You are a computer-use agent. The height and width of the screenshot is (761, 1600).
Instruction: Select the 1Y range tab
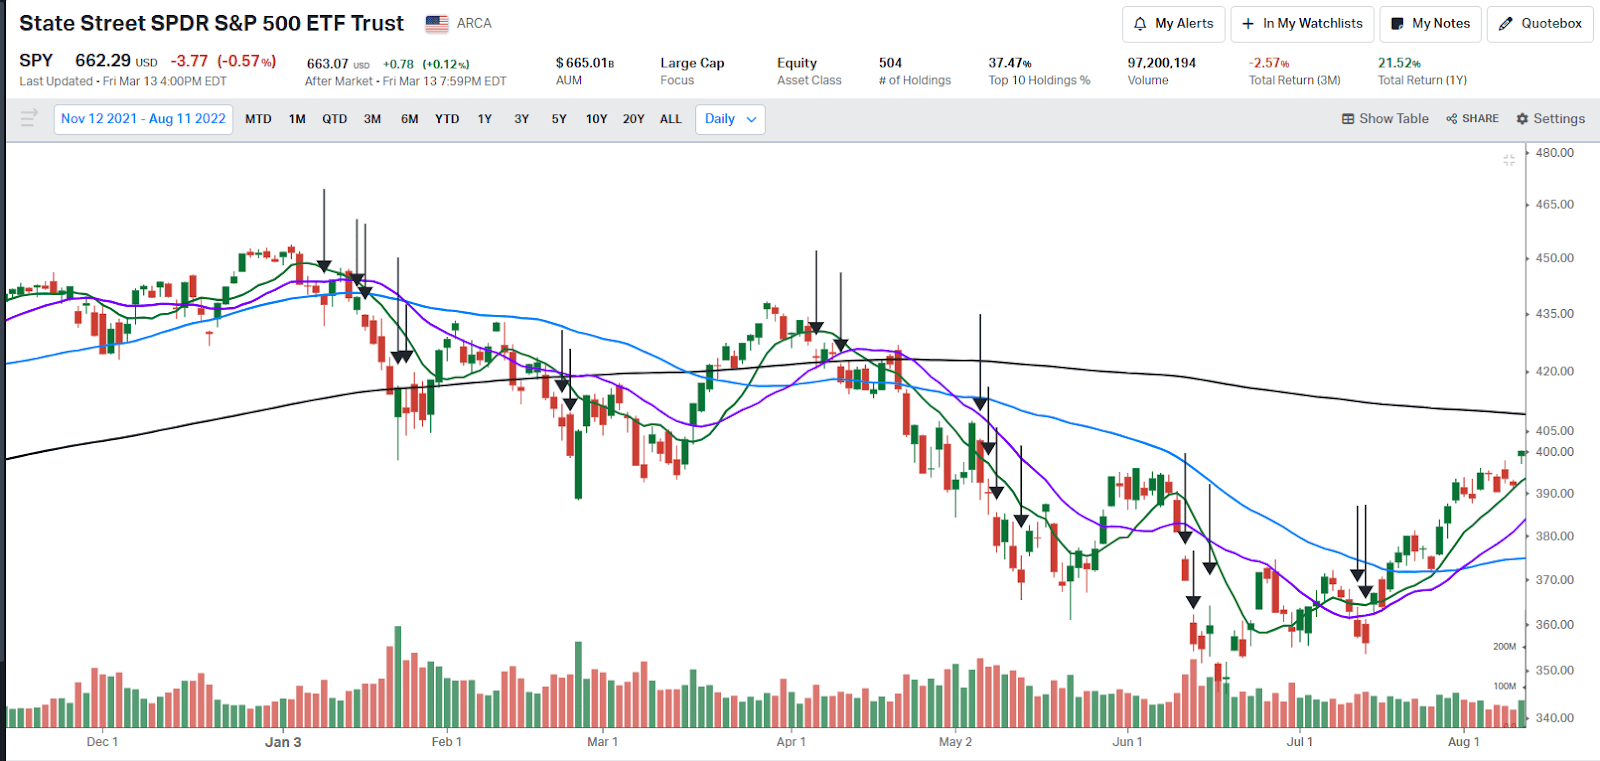(x=484, y=119)
